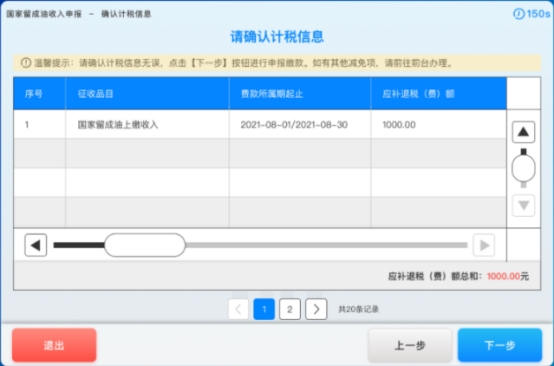Screen dimensions: 554x366
Task: Click the horizontal scrollbar thumb
Action: (145, 245)
